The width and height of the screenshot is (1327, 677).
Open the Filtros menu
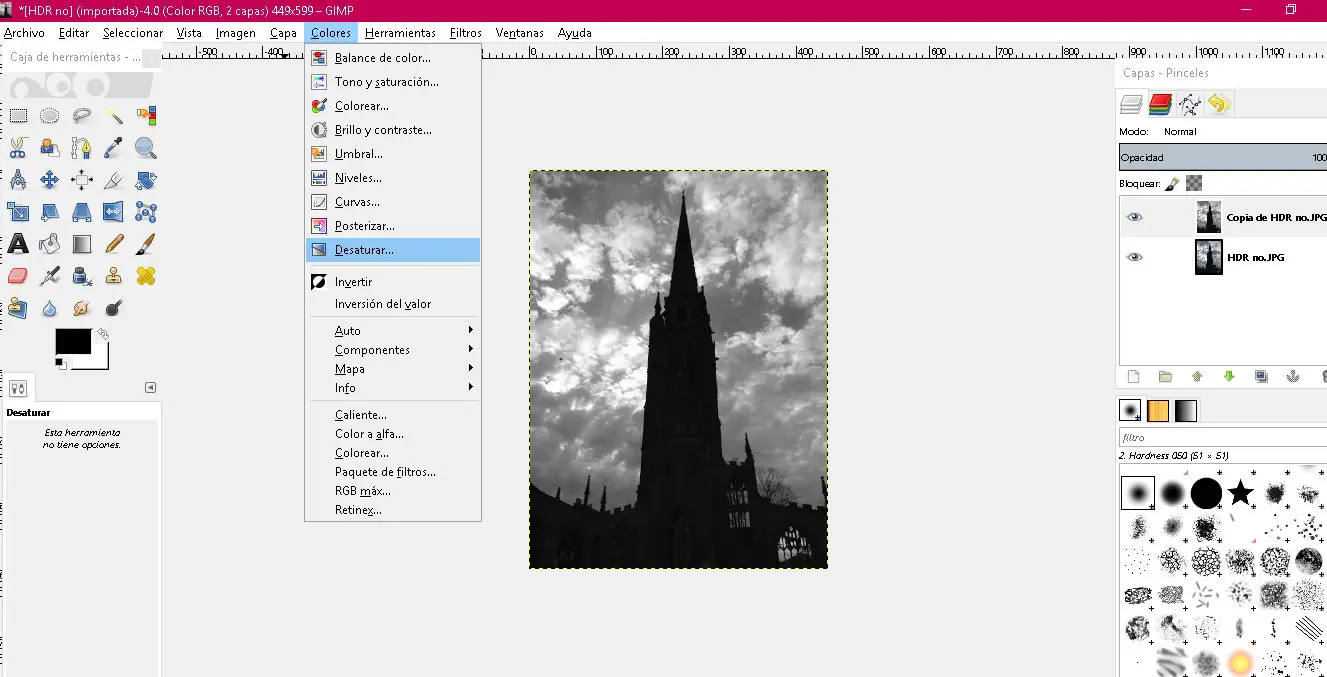[465, 33]
